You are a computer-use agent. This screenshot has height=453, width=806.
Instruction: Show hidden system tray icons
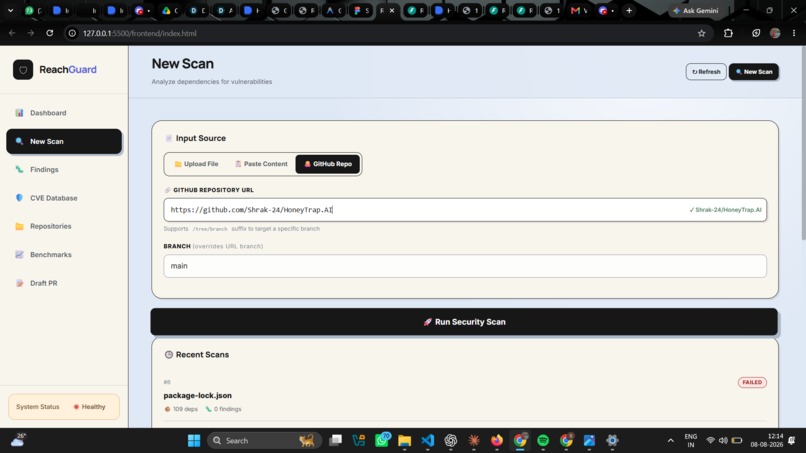point(670,441)
